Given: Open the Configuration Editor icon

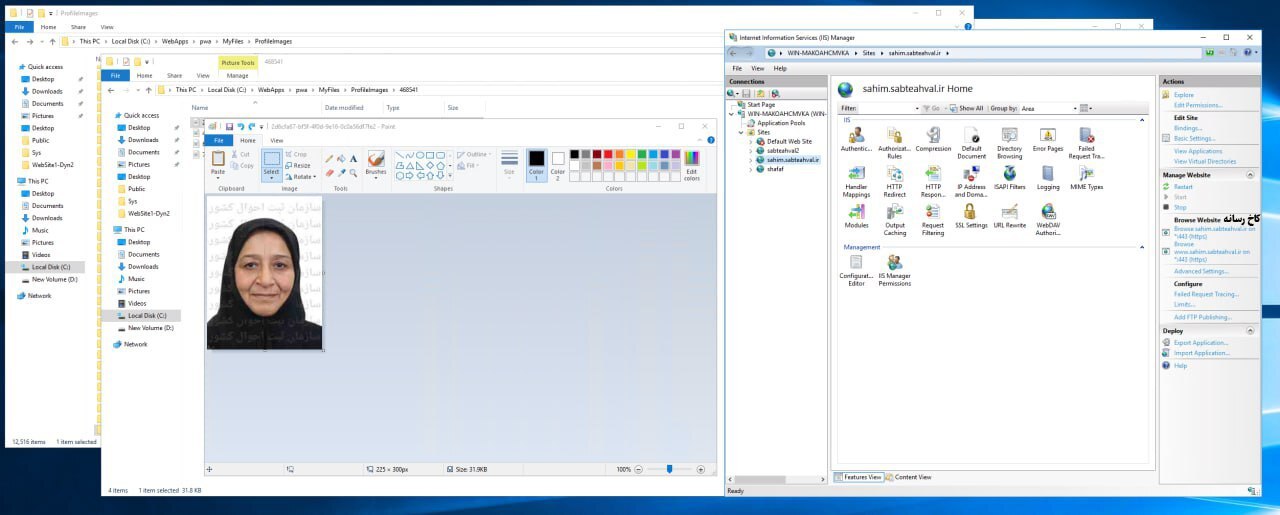Looking at the screenshot, I should (x=856, y=270).
